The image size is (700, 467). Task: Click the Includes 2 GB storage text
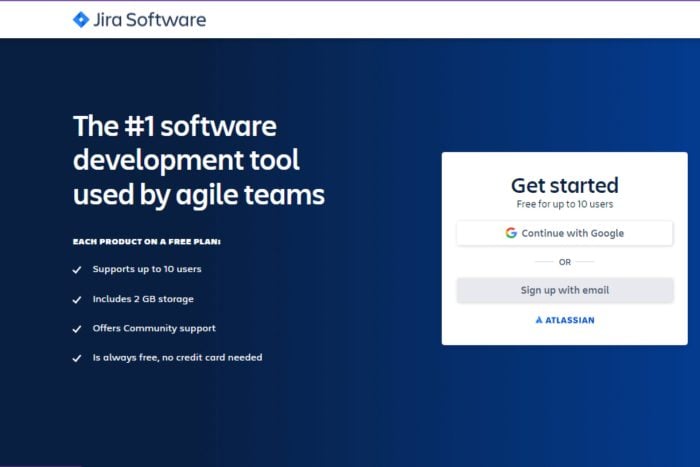tap(143, 299)
